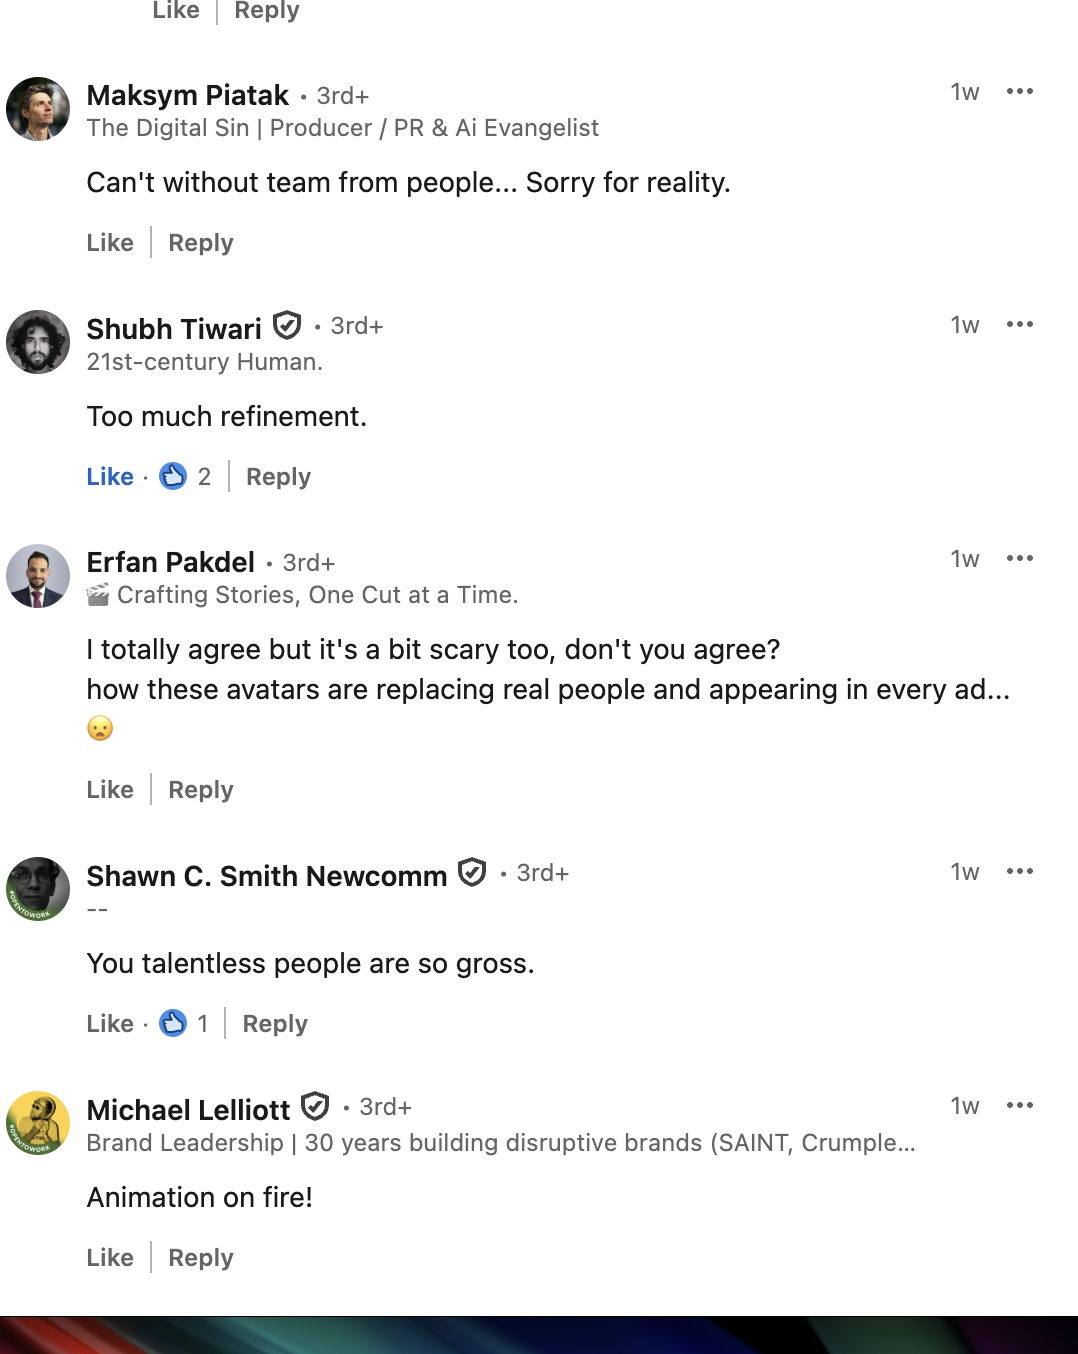The height and width of the screenshot is (1354, 1078).
Task: Click verification shield next to Michael Lelliott
Action: (315, 1107)
